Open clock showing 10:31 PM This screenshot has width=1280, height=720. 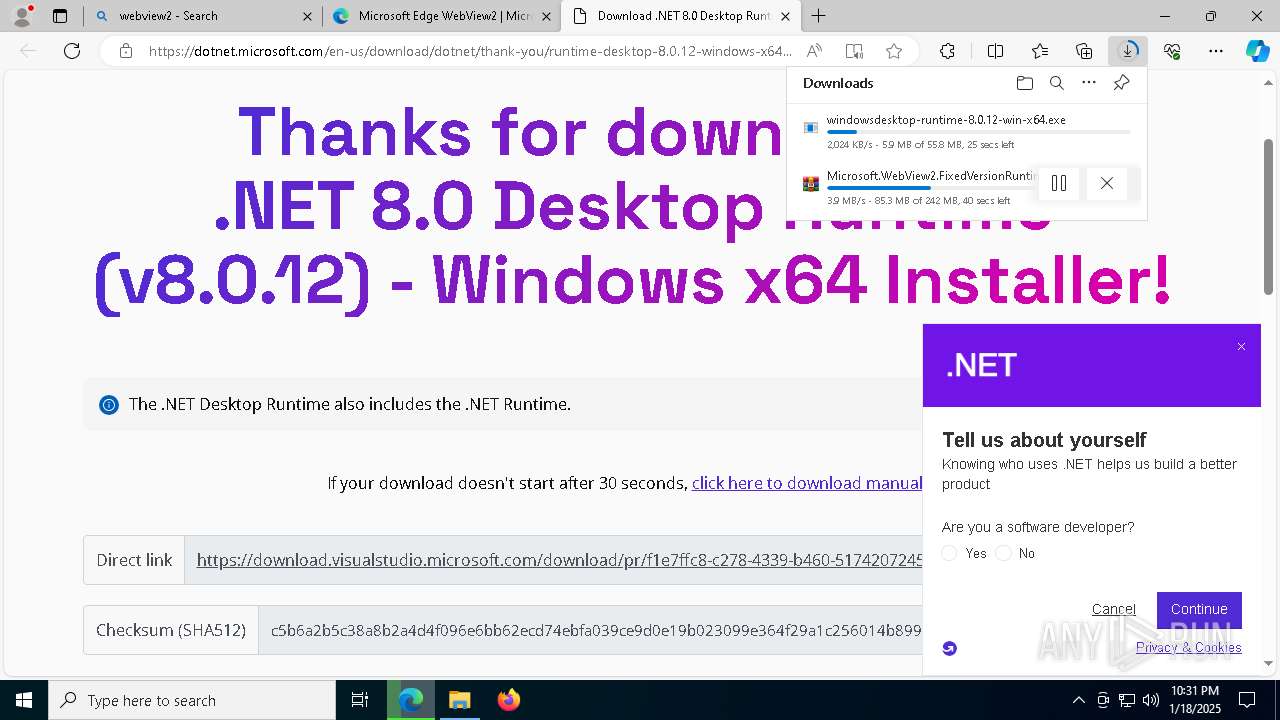click(x=1194, y=700)
